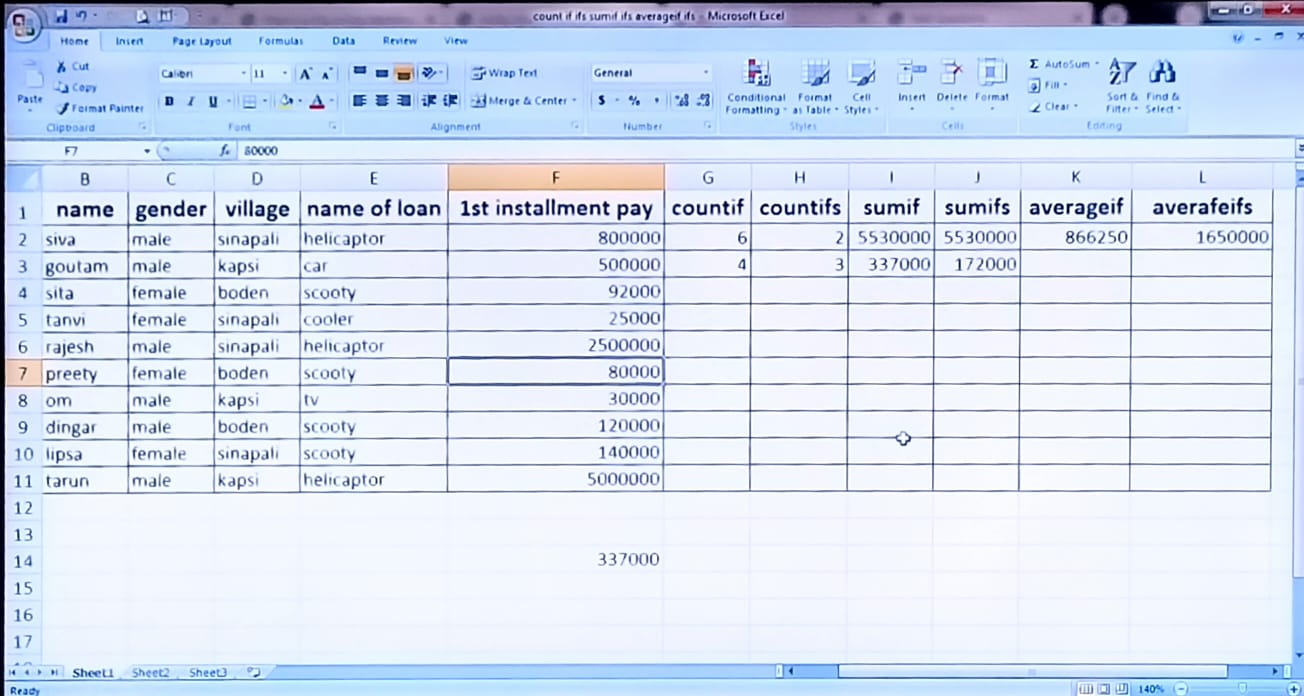This screenshot has height=696, width=1304.
Task: Open the Sheet2 worksheet tab
Action: [x=151, y=673]
